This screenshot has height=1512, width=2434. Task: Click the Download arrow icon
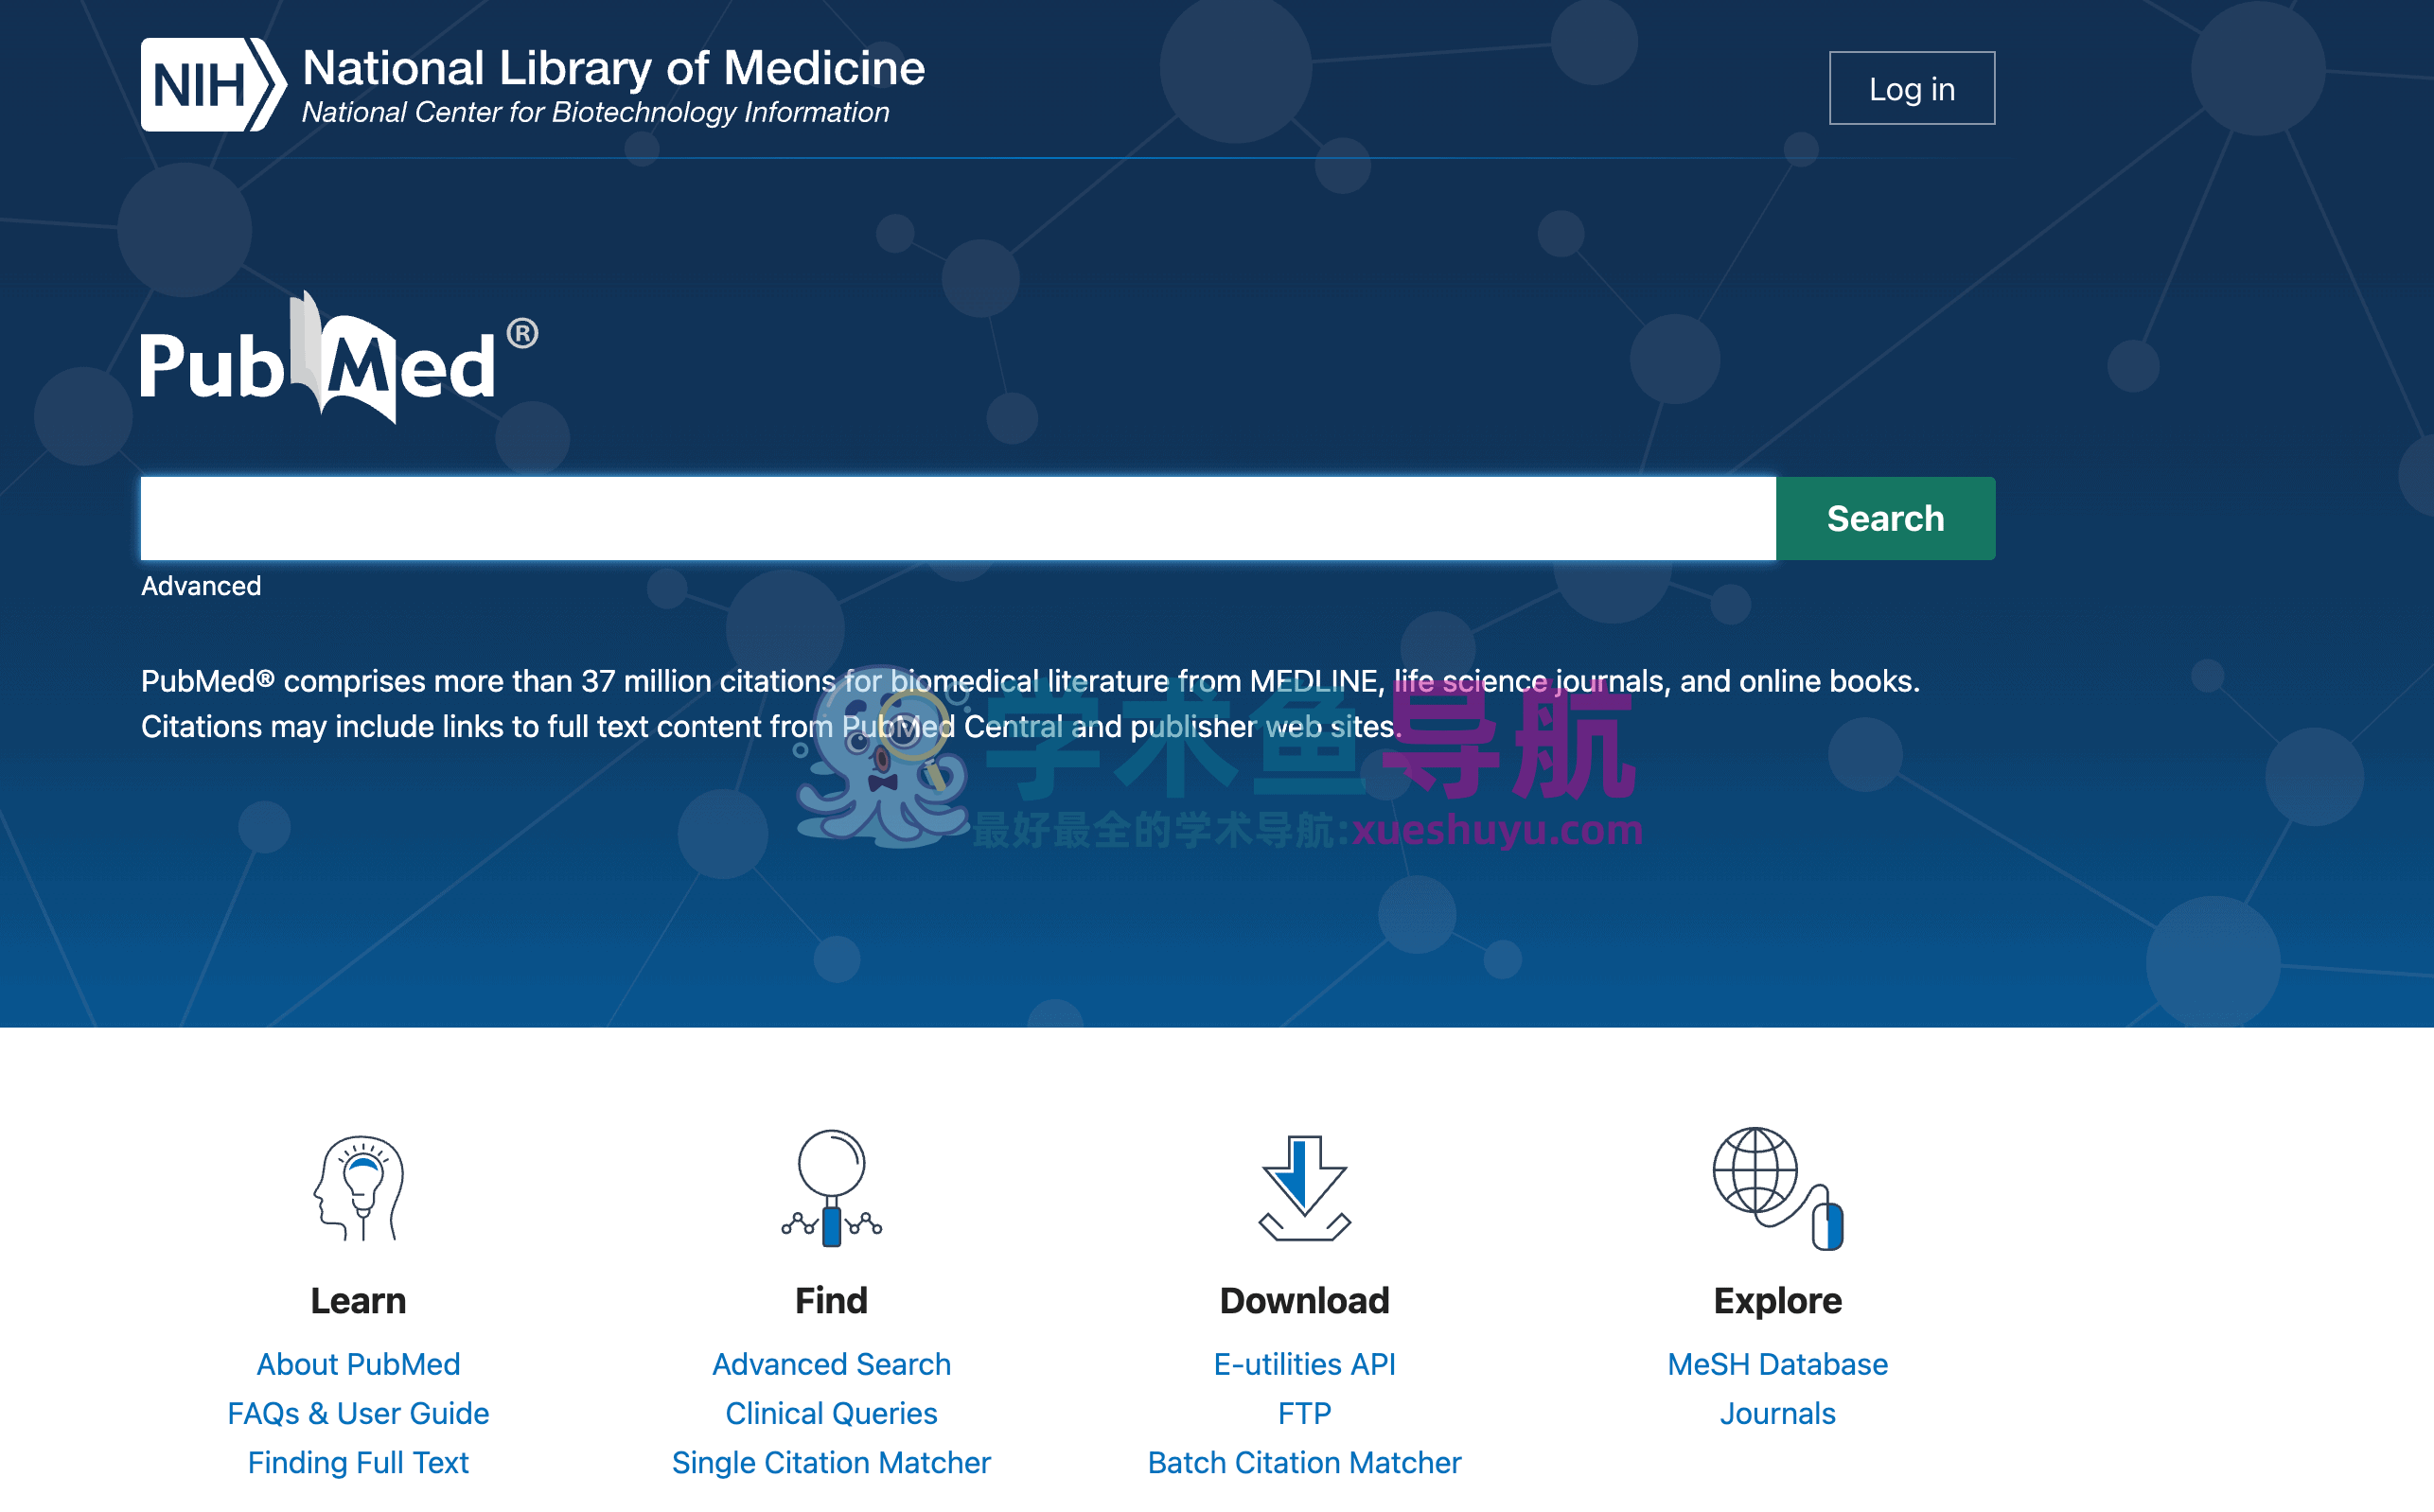pos(1304,1188)
